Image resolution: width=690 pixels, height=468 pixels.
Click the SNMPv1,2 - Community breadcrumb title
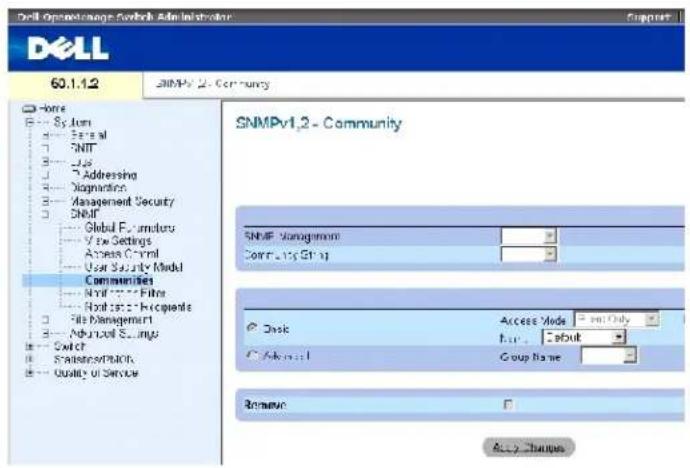point(213,84)
